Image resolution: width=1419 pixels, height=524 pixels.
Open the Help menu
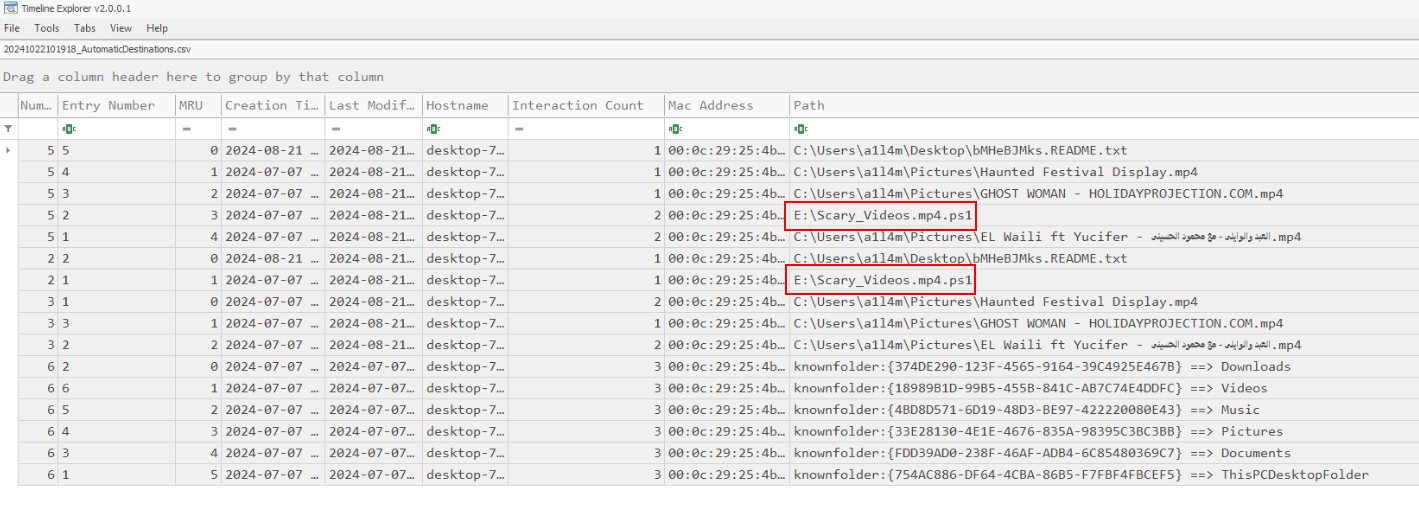pos(157,28)
